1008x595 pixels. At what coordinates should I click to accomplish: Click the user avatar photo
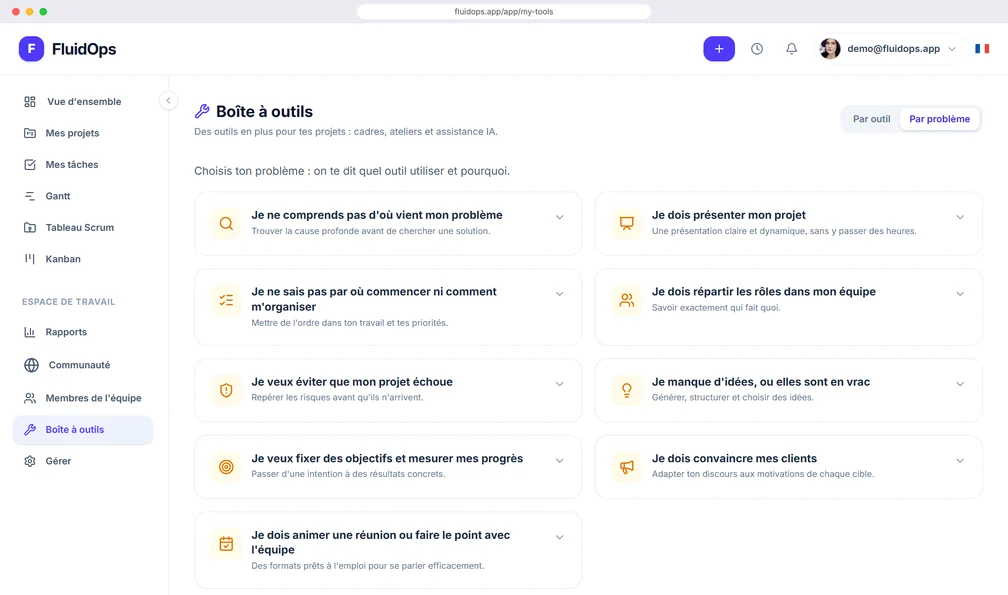[830, 49]
